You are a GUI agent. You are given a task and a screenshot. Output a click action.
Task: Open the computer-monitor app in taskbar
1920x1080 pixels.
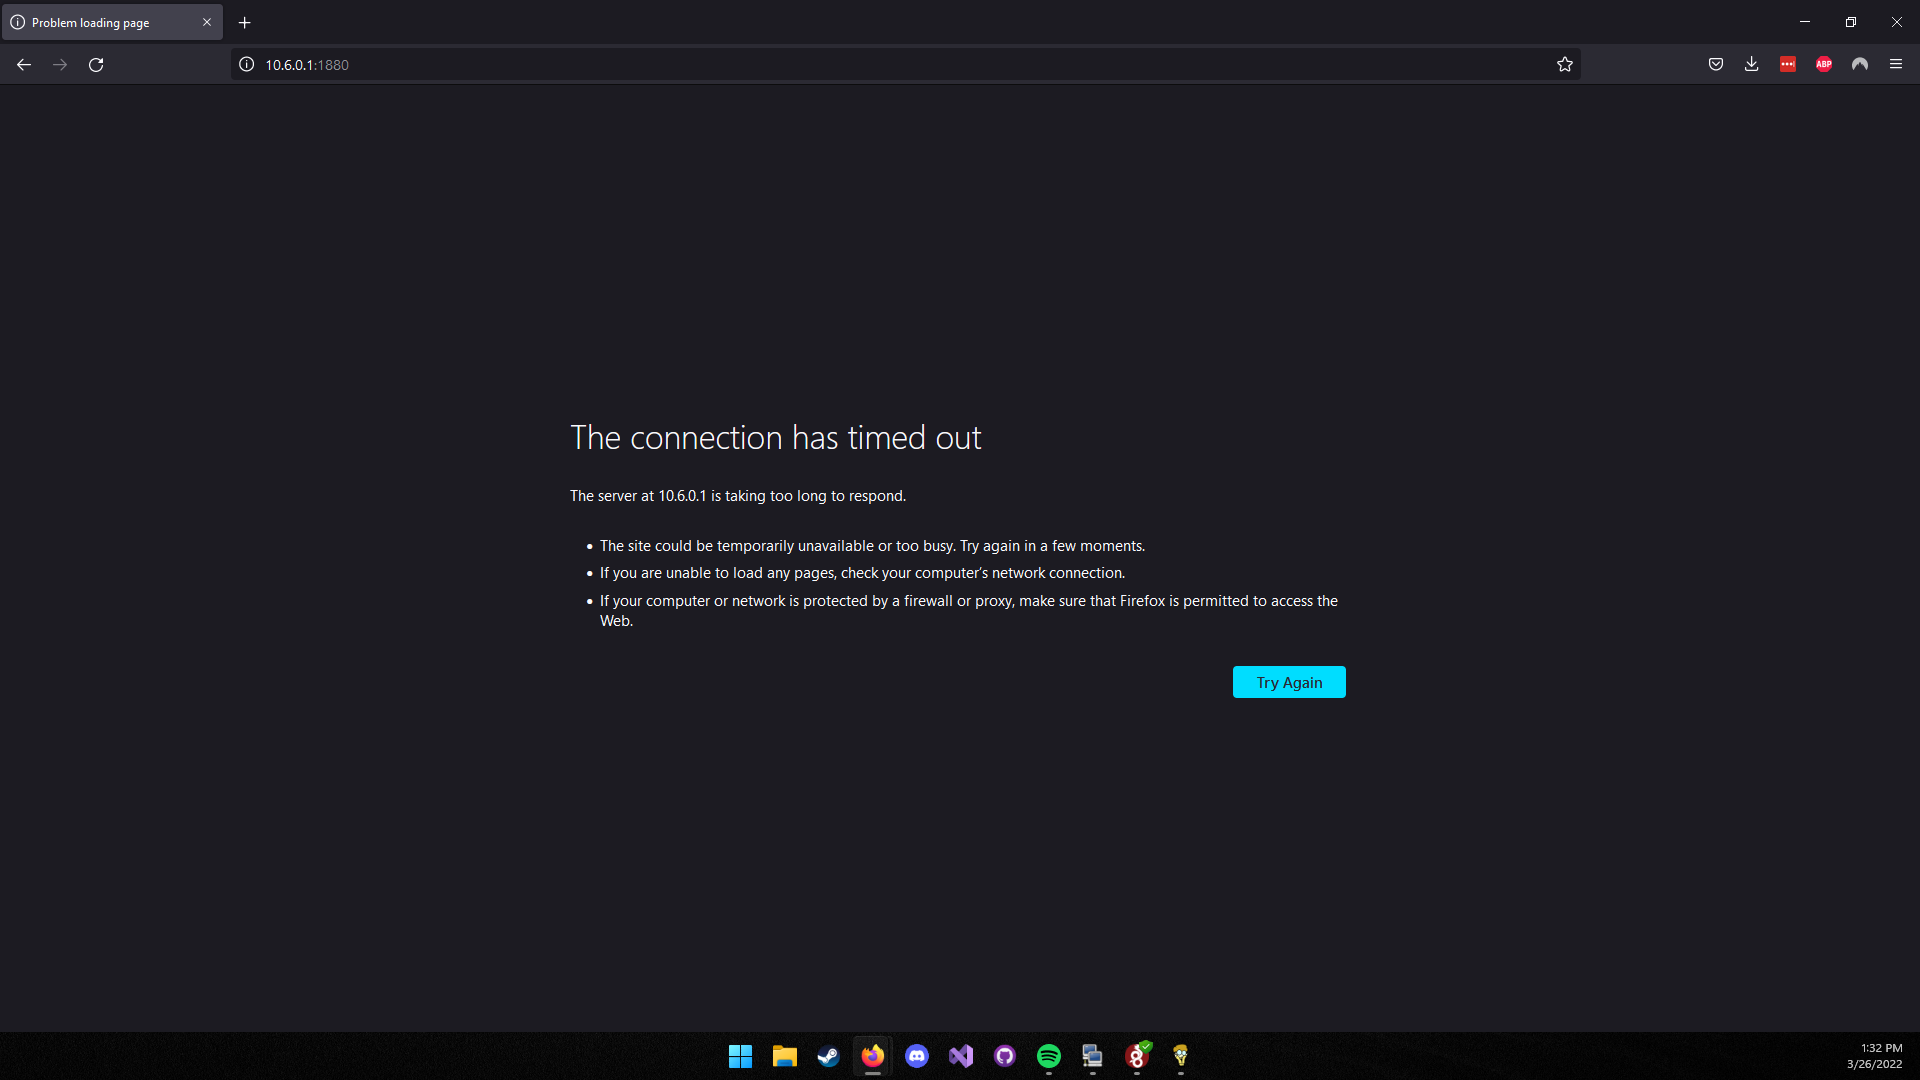pos(1093,1056)
